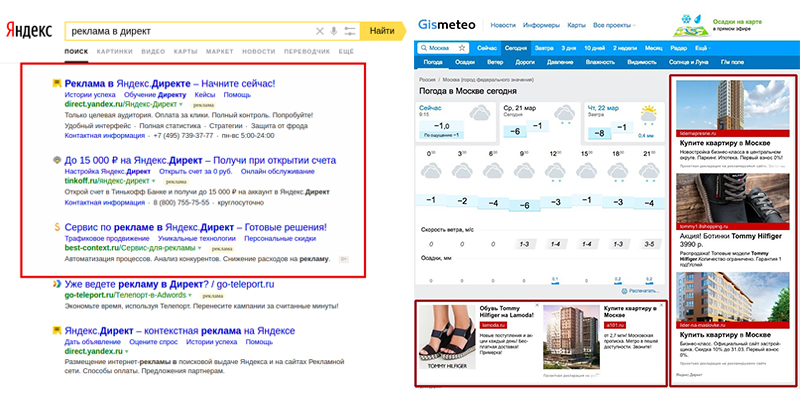Image resolution: width=800 pixels, height=400 pixels.
Task: Open Трафиковое продвижение sitelink
Action: [x=107, y=238]
